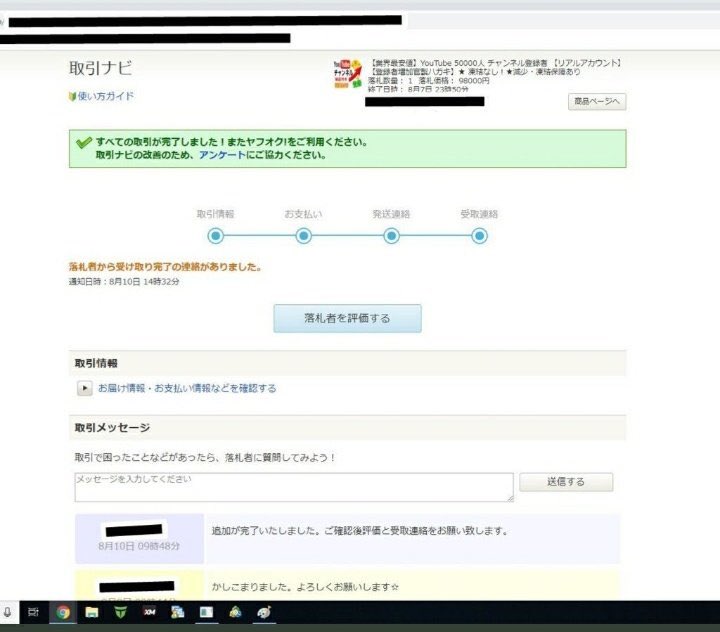
Task: Open the taskbar icon right of the XM app
Action: (178, 612)
